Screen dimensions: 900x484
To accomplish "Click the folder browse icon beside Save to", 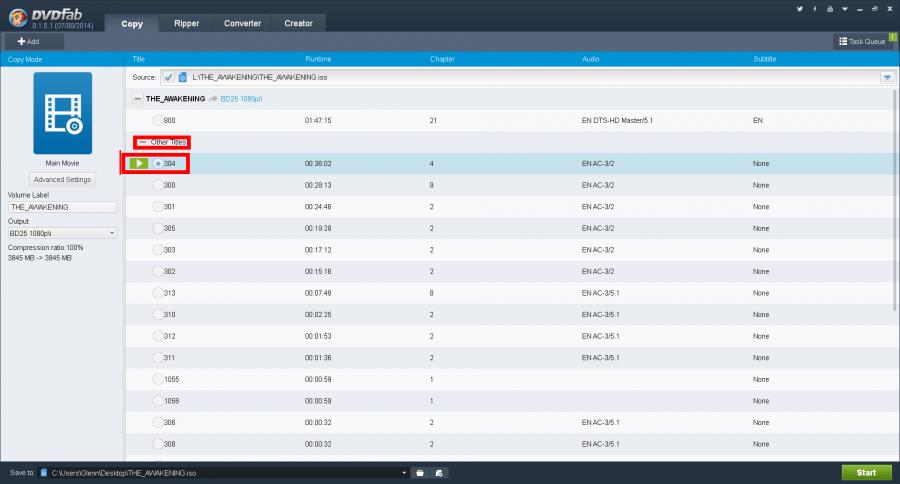I will (x=420, y=472).
